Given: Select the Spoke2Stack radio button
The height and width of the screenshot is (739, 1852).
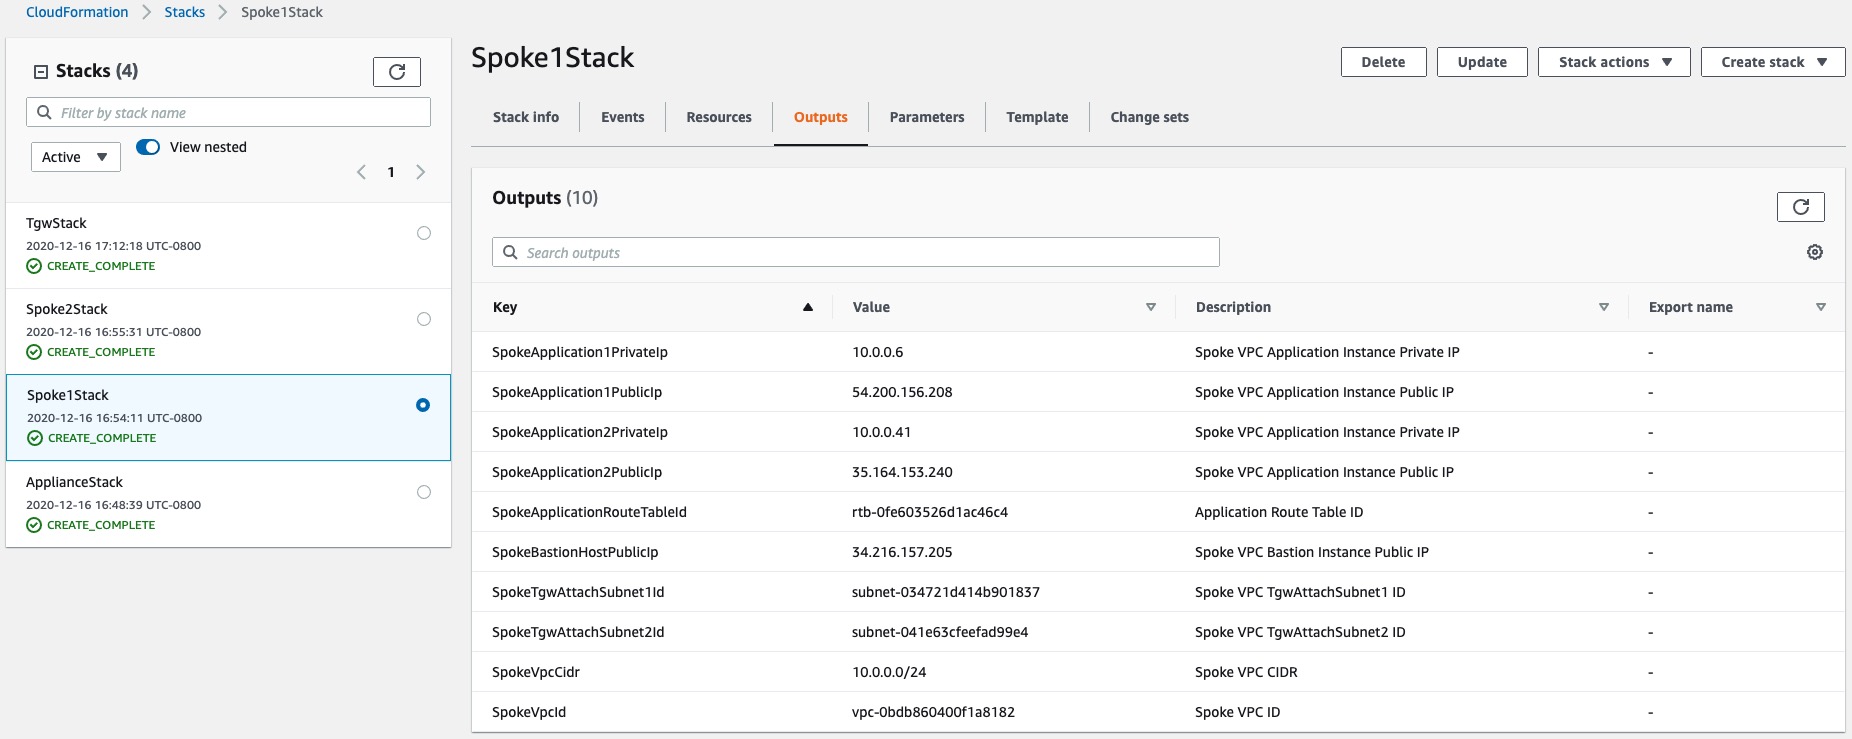Looking at the screenshot, I should pyautogui.click(x=424, y=319).
